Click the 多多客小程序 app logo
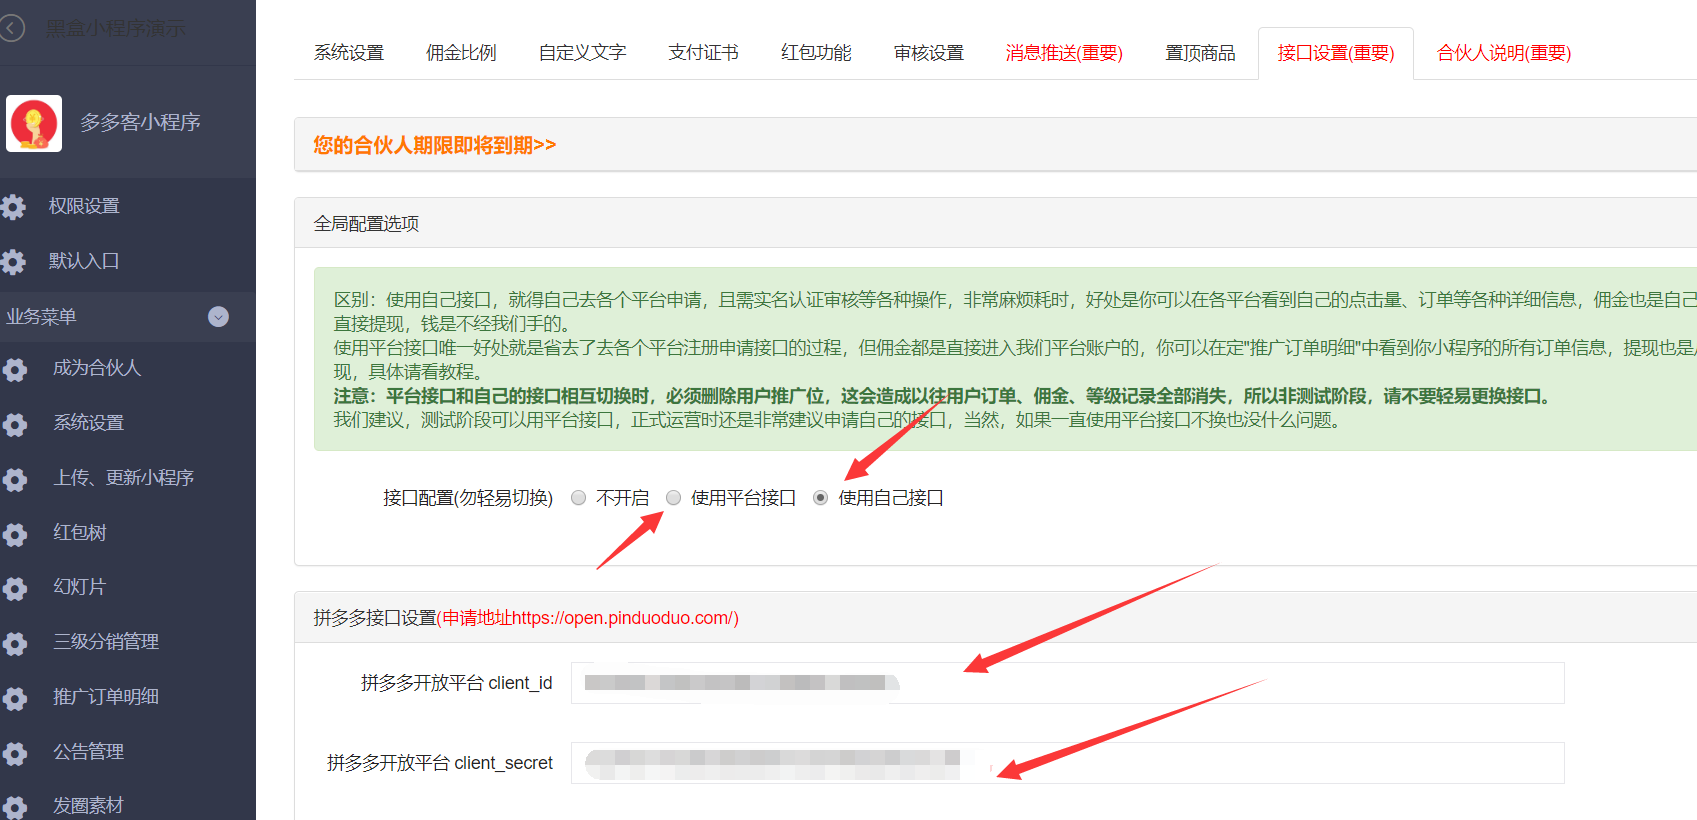The image size is (1697, 820). coord(34,123)
